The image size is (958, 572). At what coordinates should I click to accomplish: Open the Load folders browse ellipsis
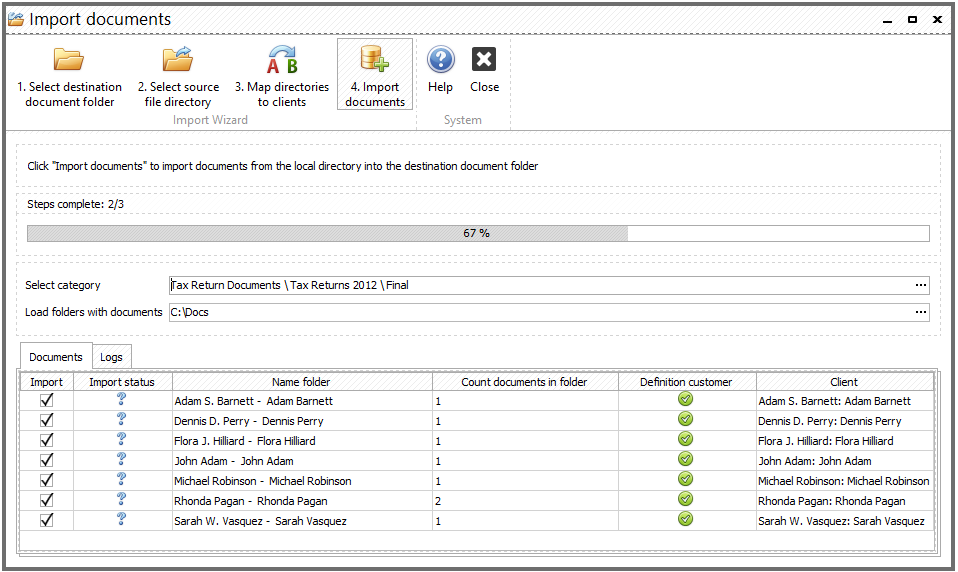921,312
